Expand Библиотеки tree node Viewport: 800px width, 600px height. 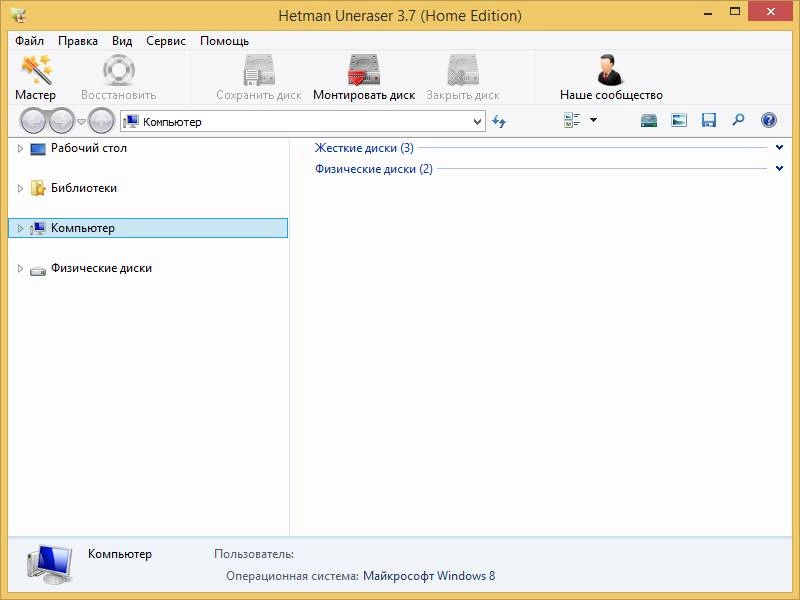20,188
